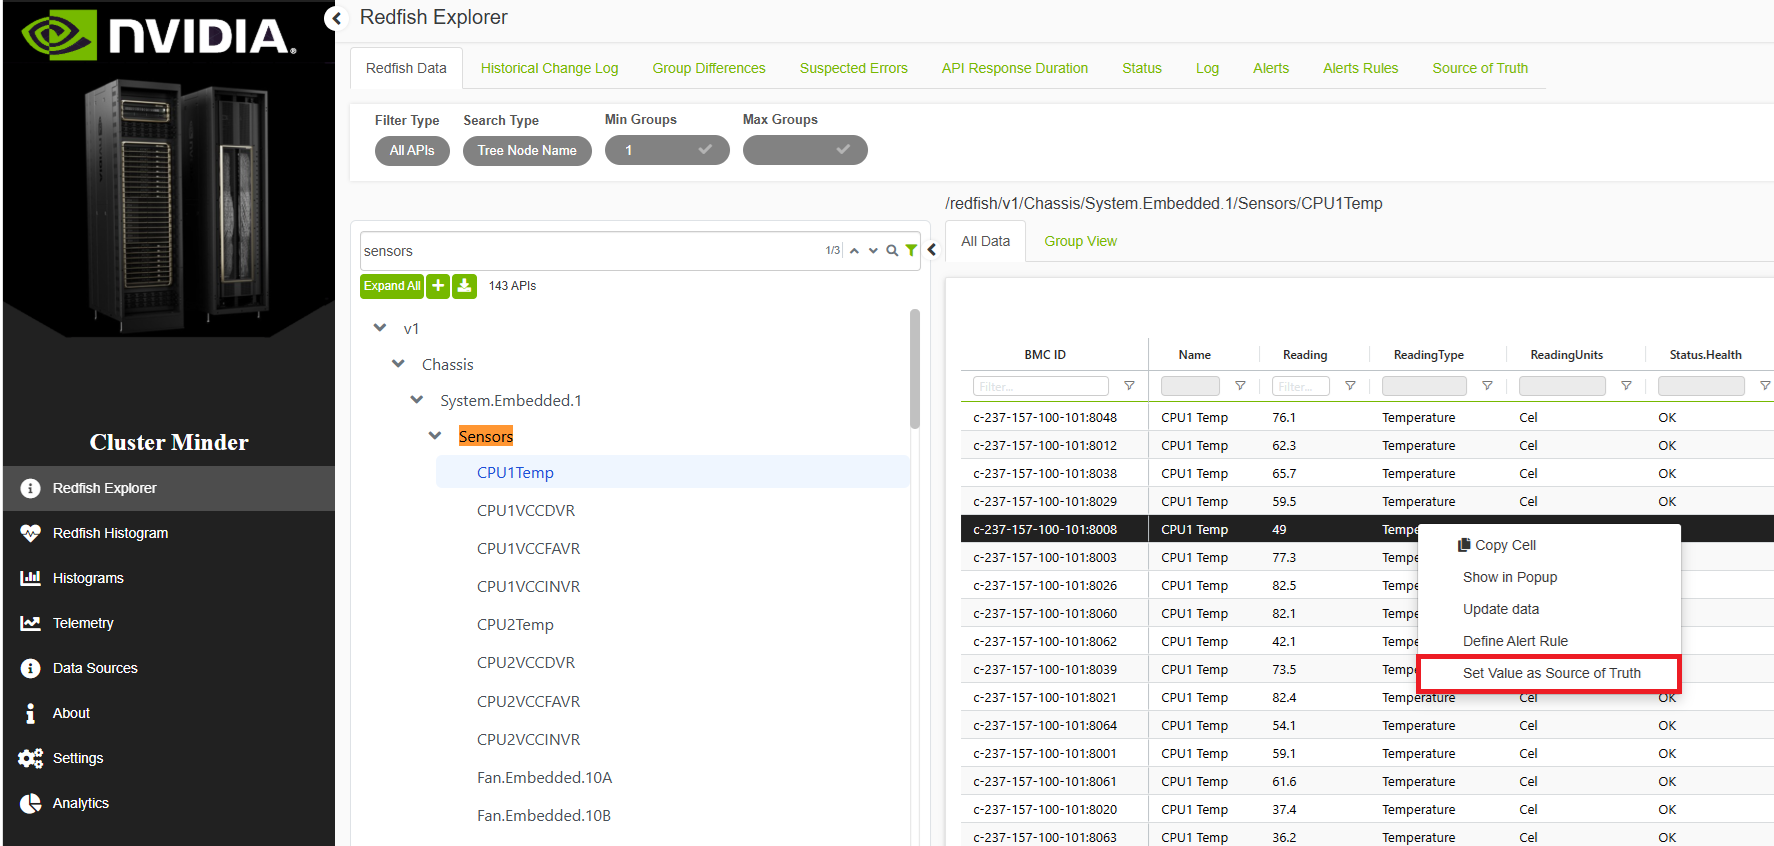Switch to the Historical Change Log tab
The height and width of the screenshot is (846, 1774).
pyautogui.click(x=550, y=68)
